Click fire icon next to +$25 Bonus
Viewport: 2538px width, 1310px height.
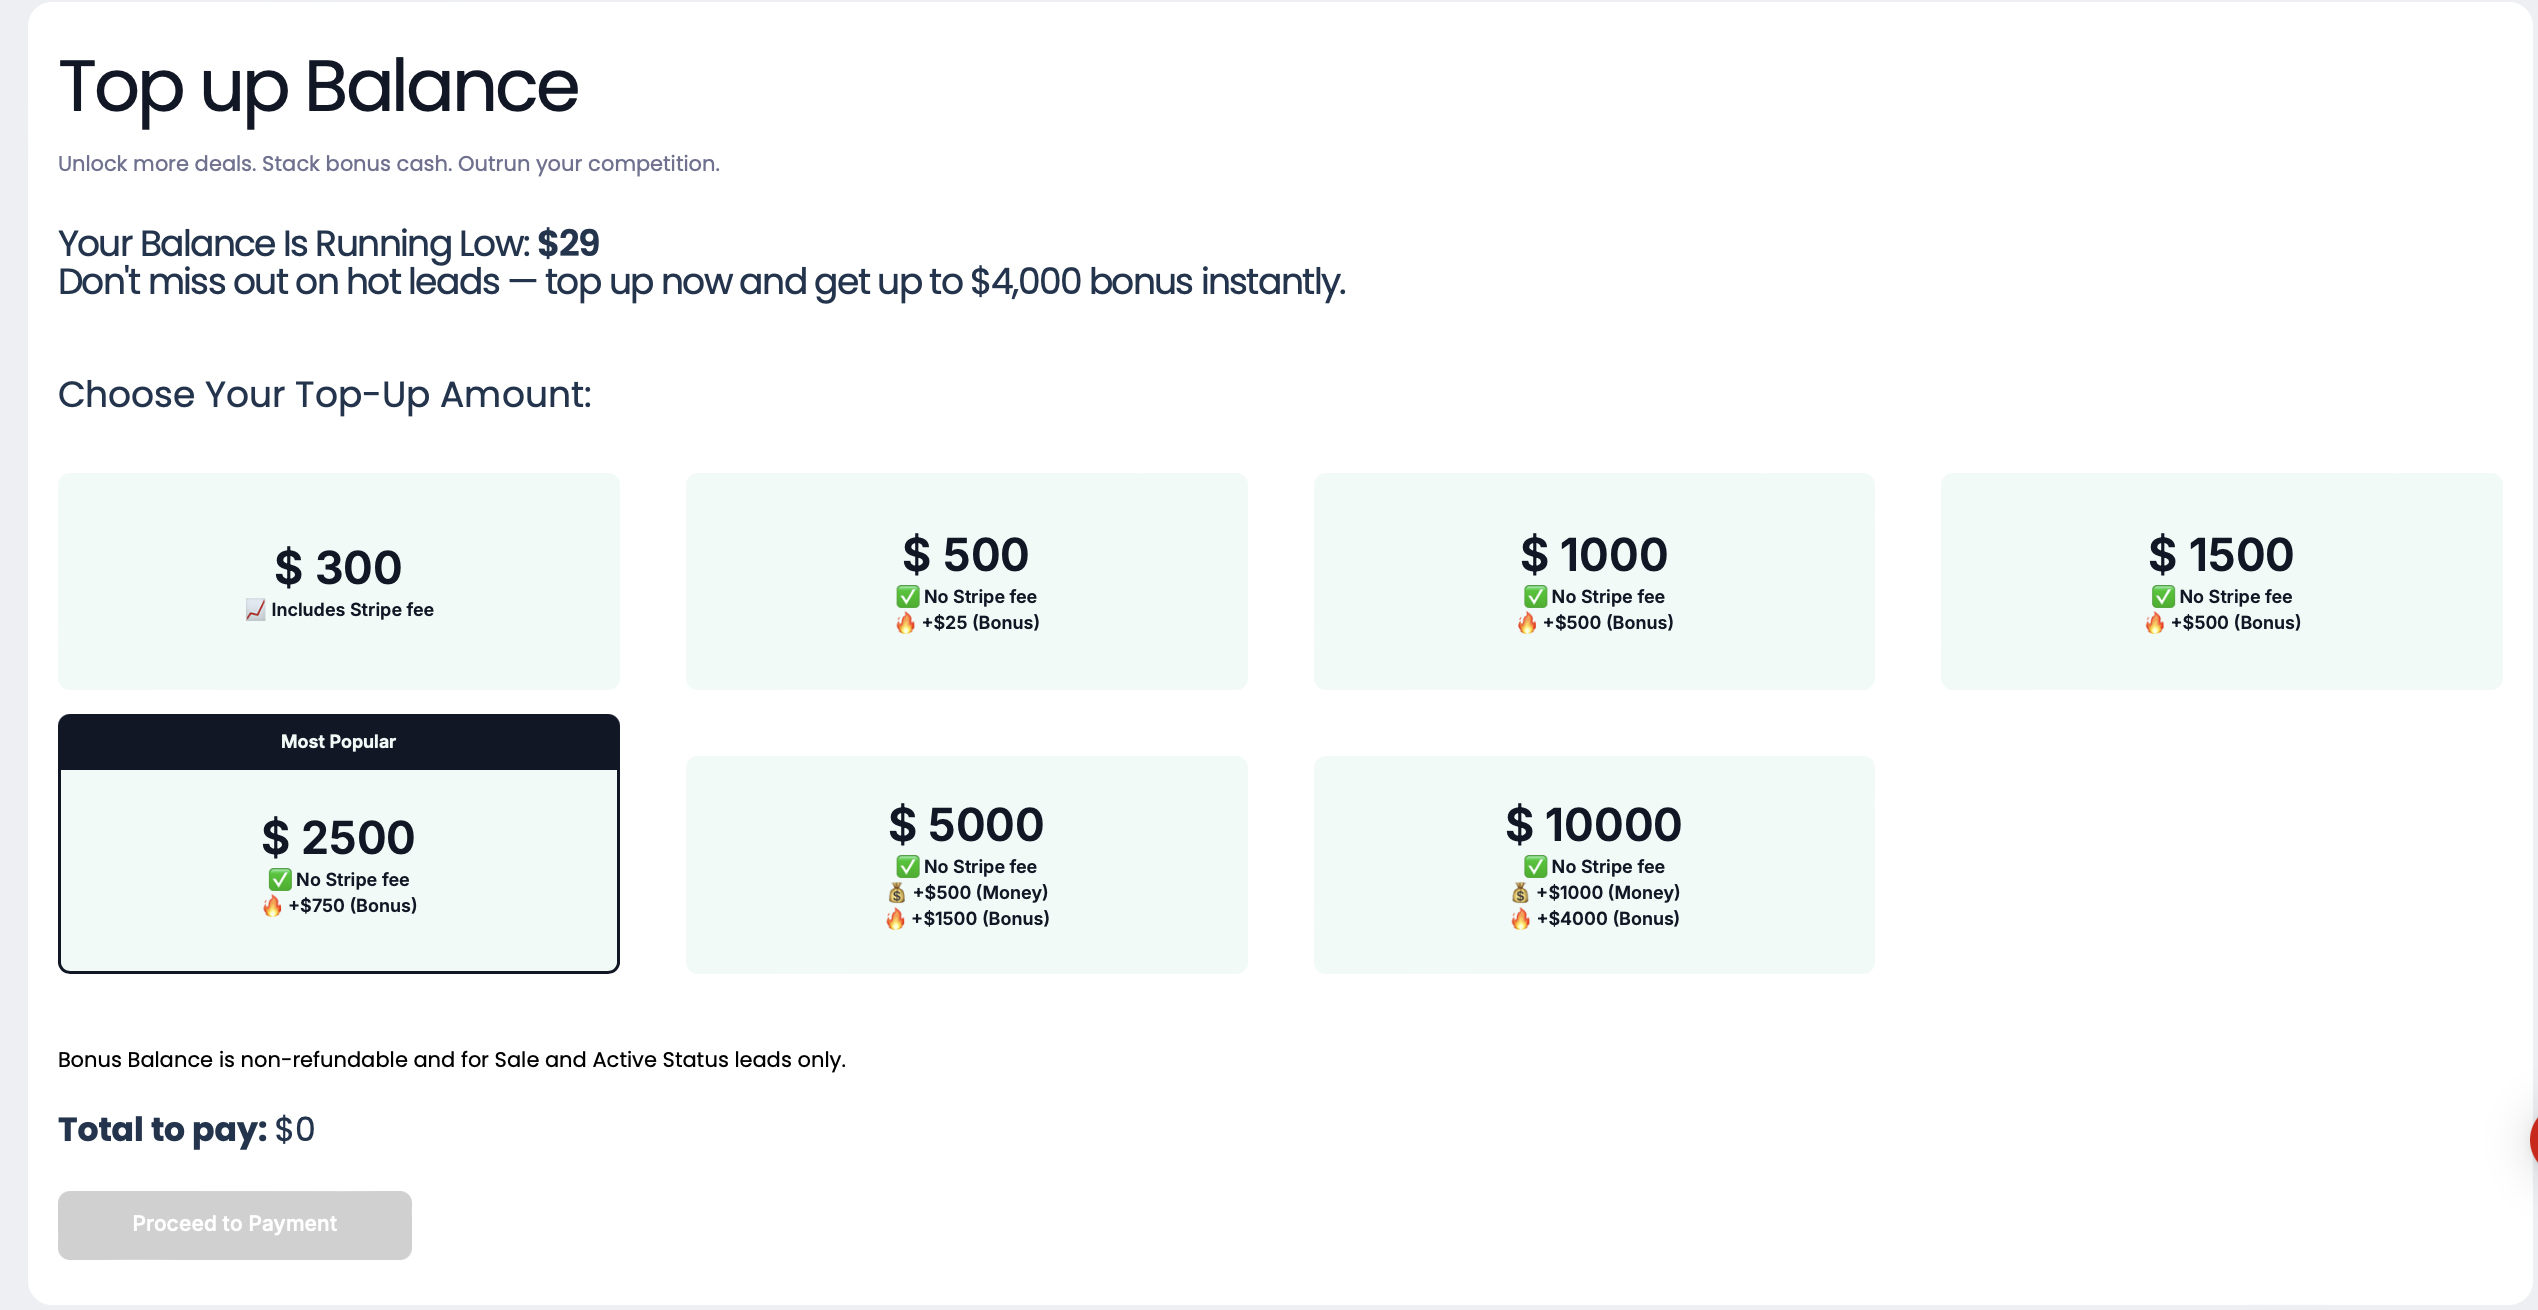905,623
